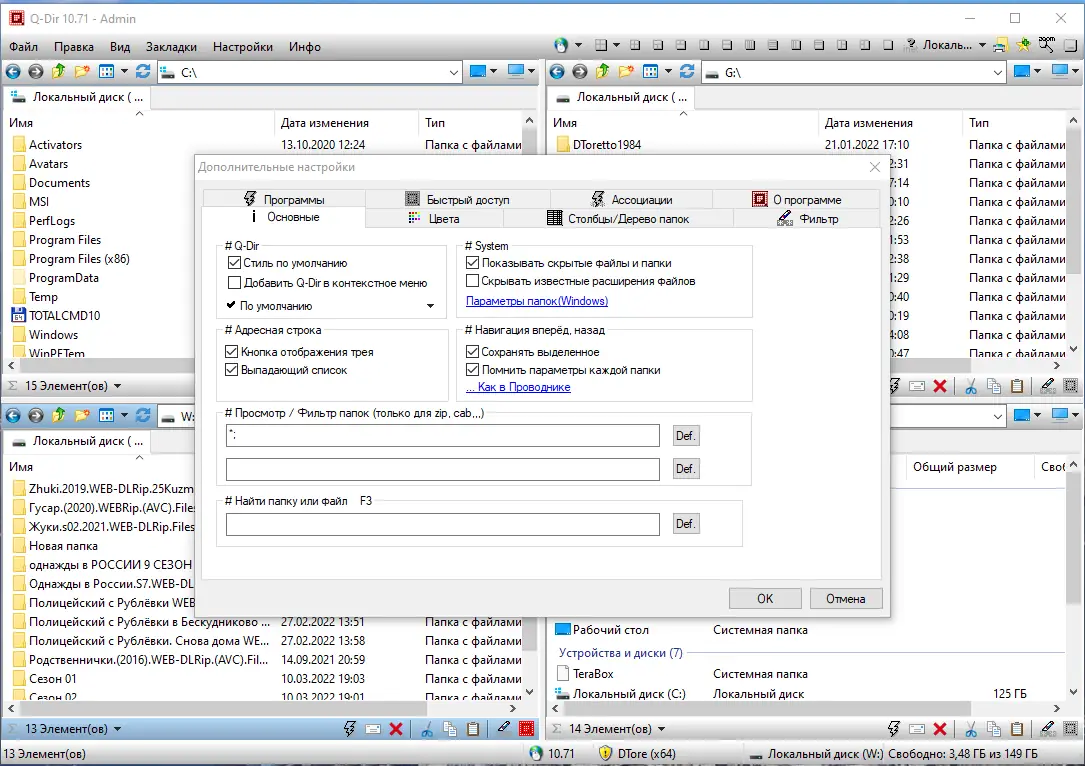
Task: Click Def. beside the find folder field
Action: pyautogui.click(x=685, y=524)
